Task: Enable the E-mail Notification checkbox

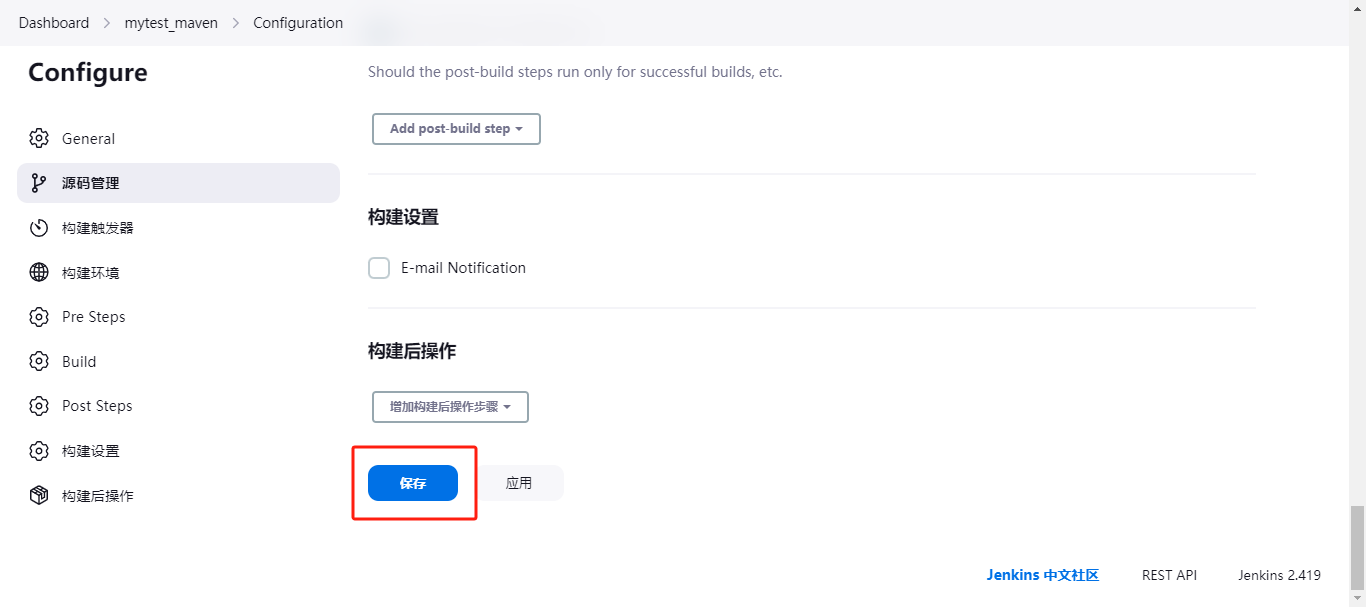Action: (379, 268)
